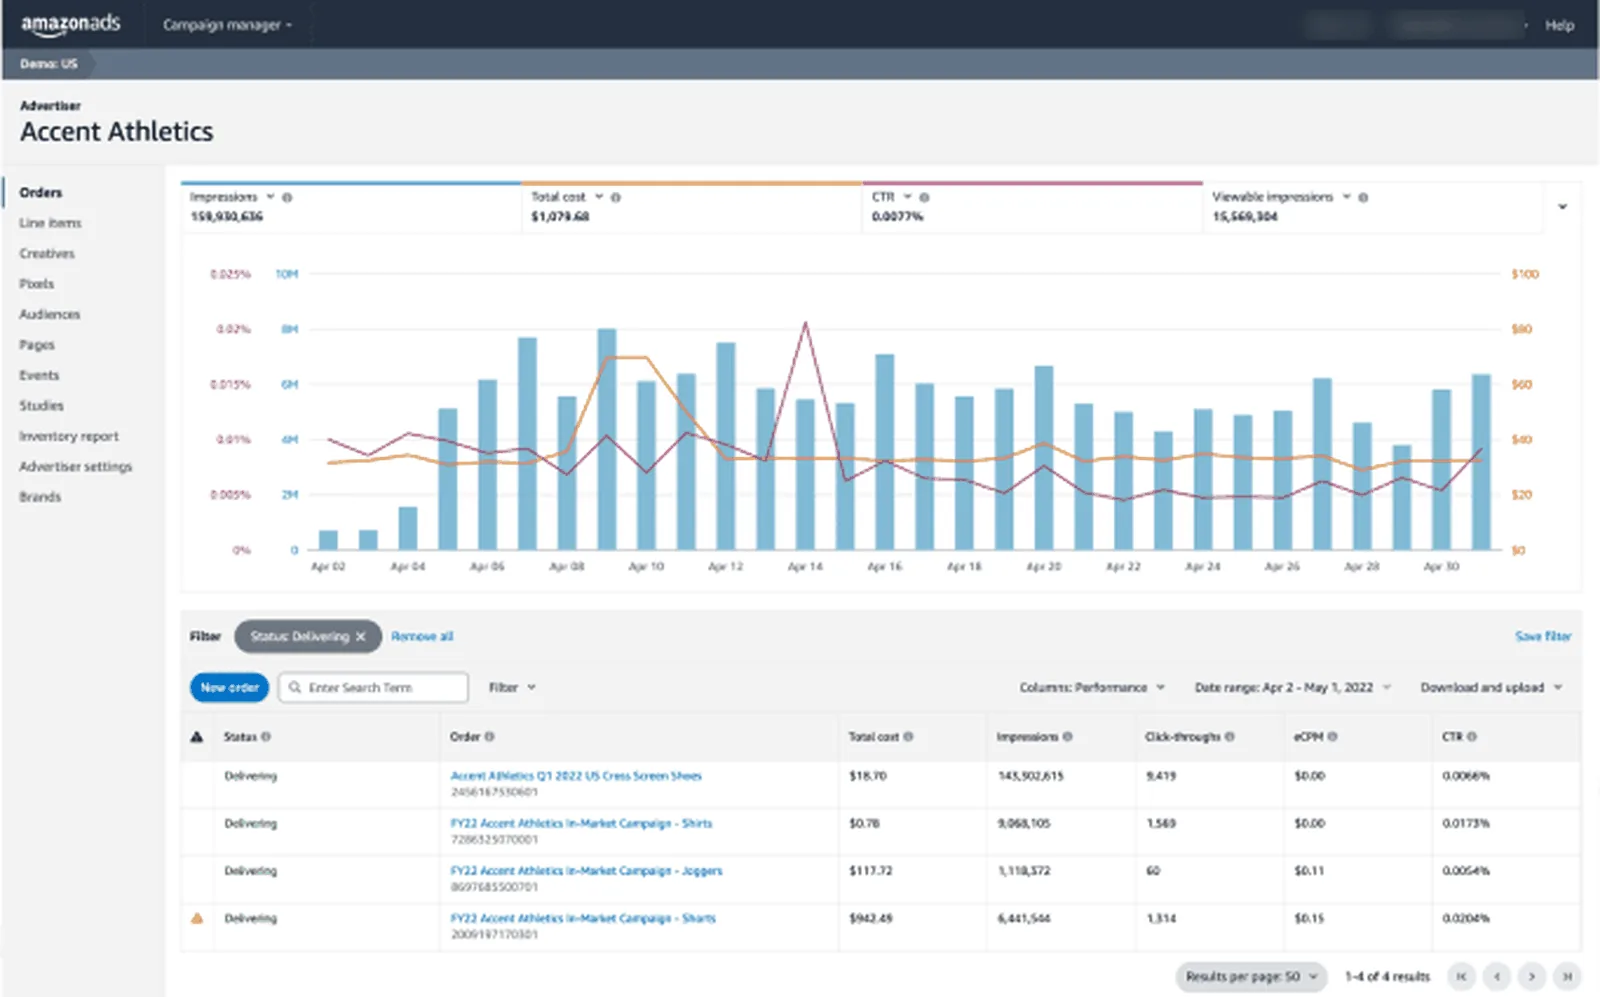Open the Impressions metric dropdown
The width and height of the screenshot is (1600, 997).
pos(270,197)
